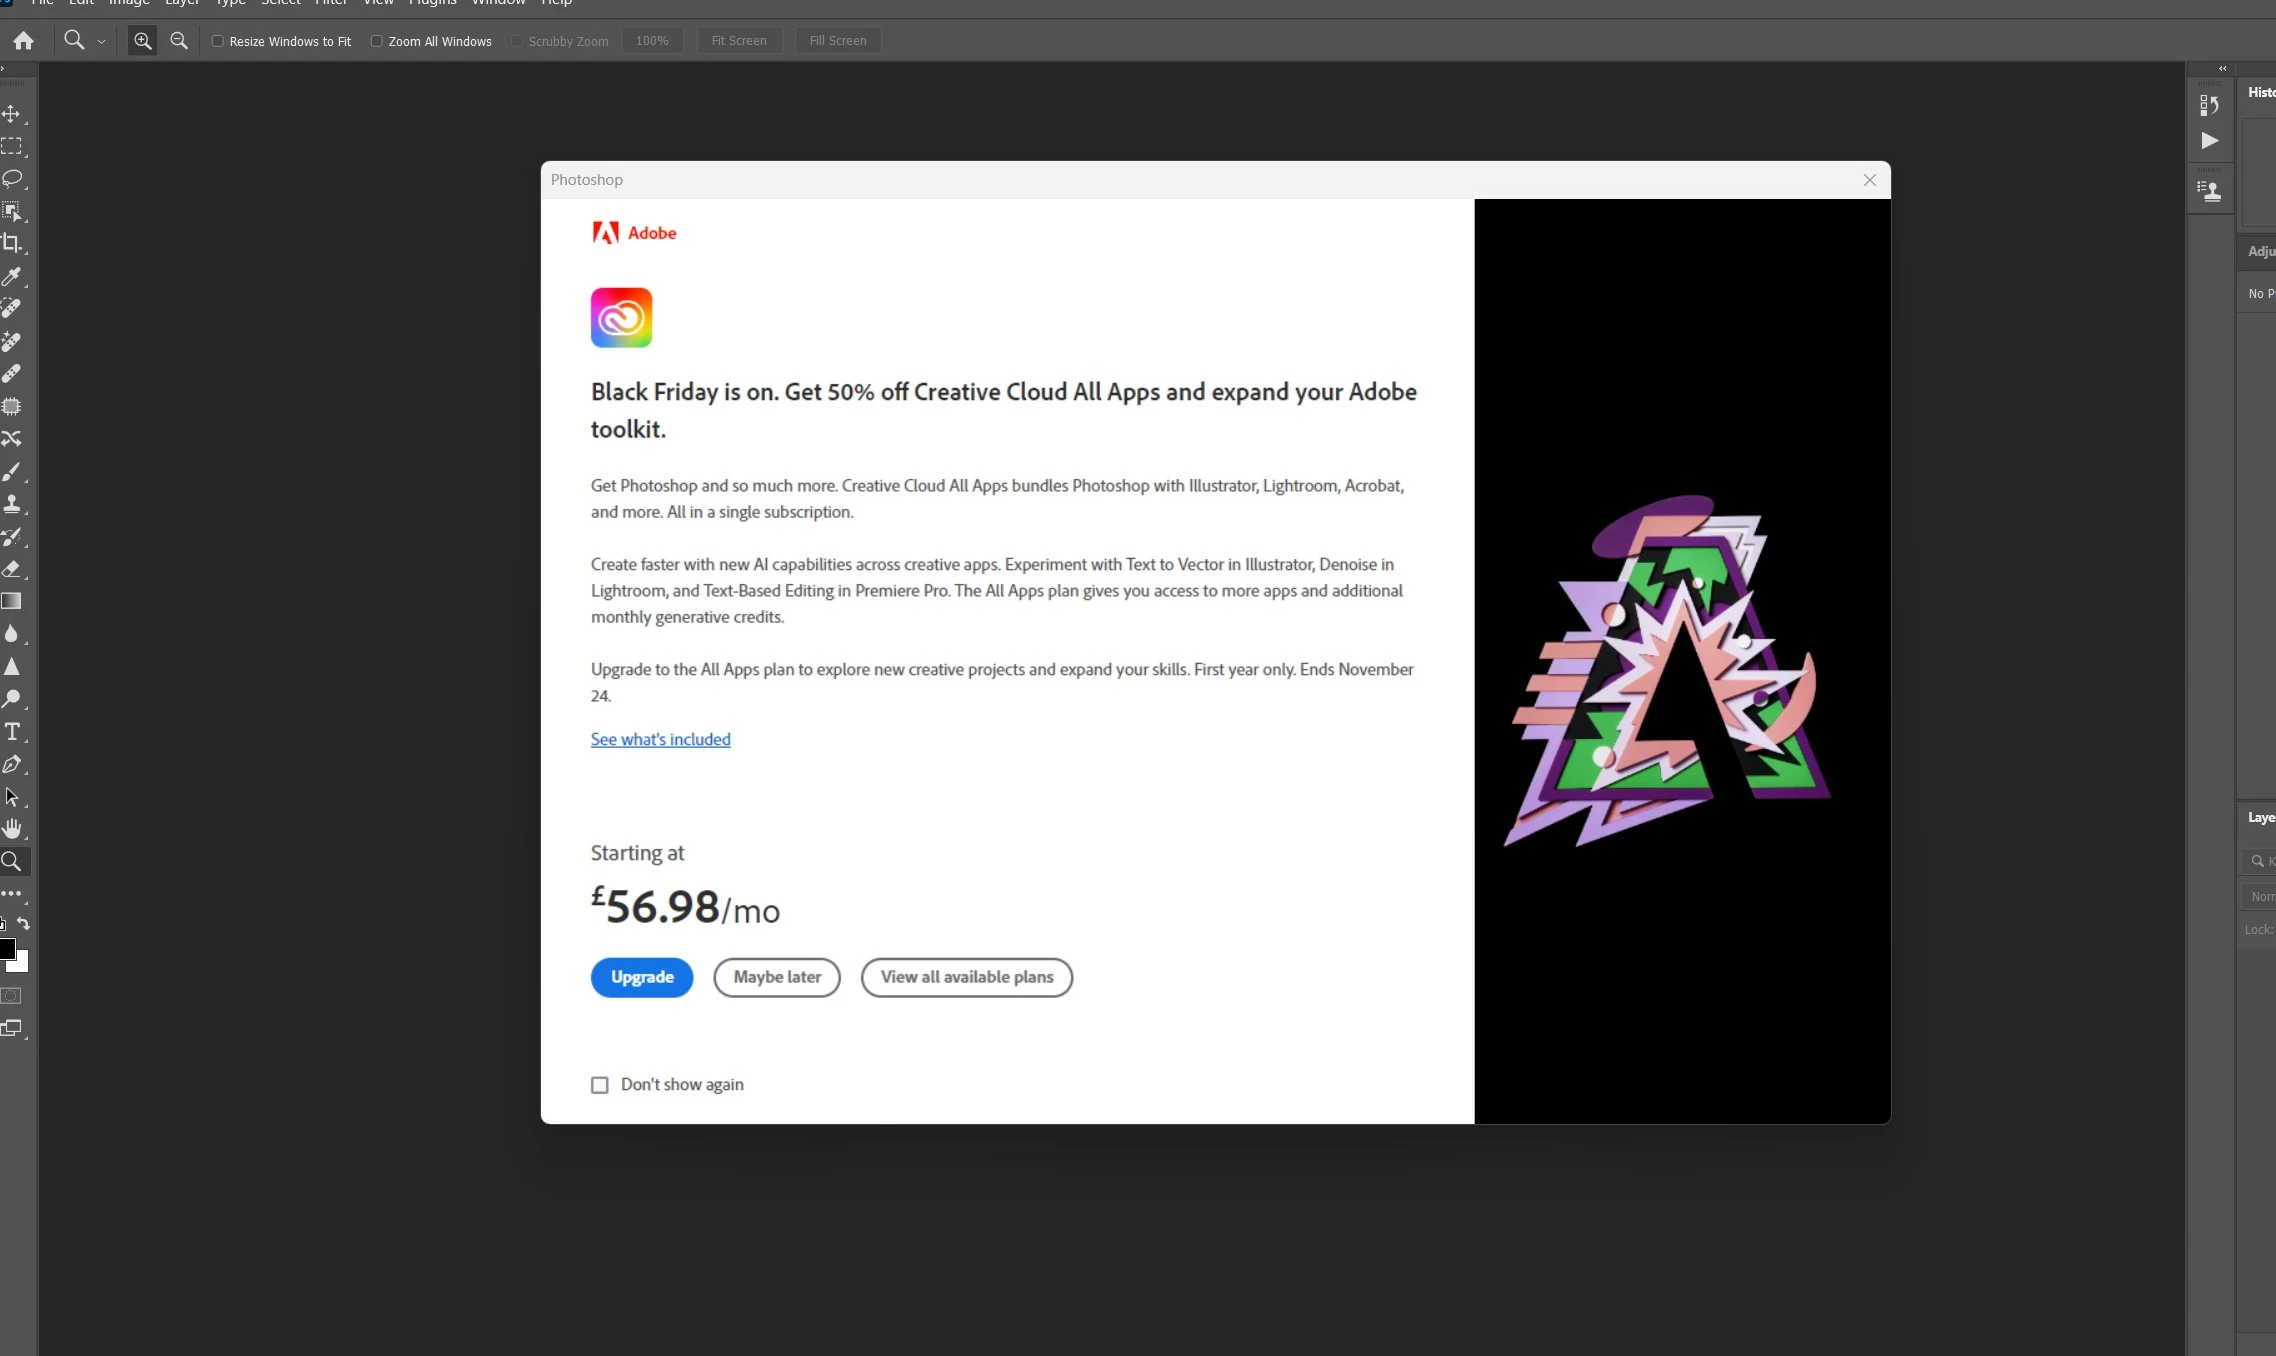The image size is (2276, 1356).
Task: Select the Crop tool
Action: coord(12,243)
